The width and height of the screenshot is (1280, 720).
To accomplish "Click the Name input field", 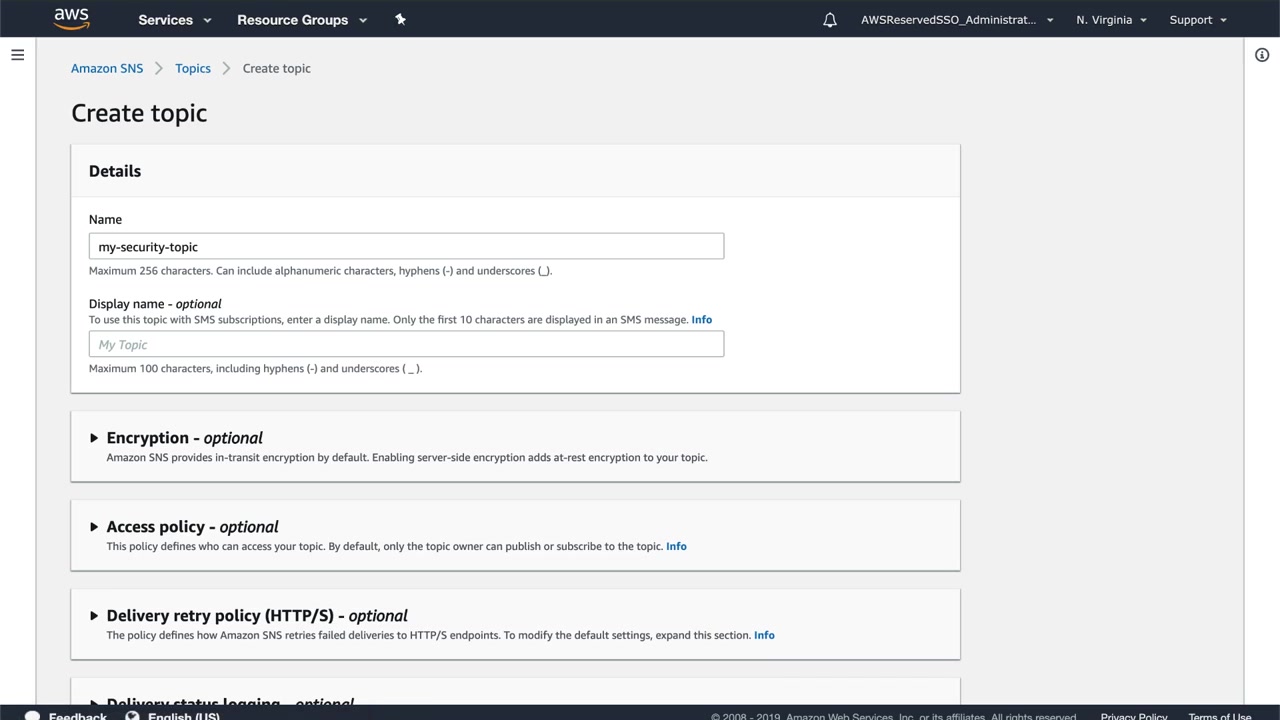I will click(406, 246).
